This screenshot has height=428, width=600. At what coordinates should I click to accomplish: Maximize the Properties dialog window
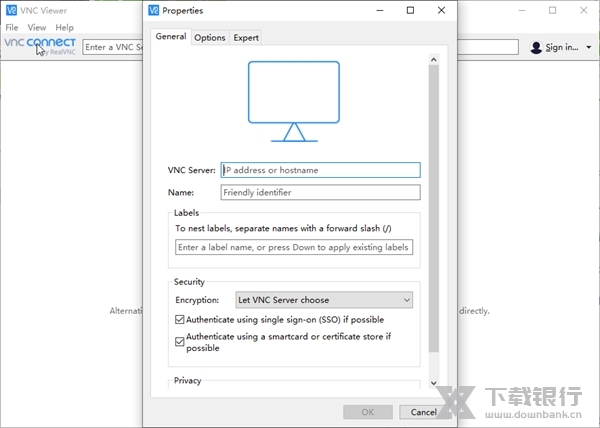[410, 11]
